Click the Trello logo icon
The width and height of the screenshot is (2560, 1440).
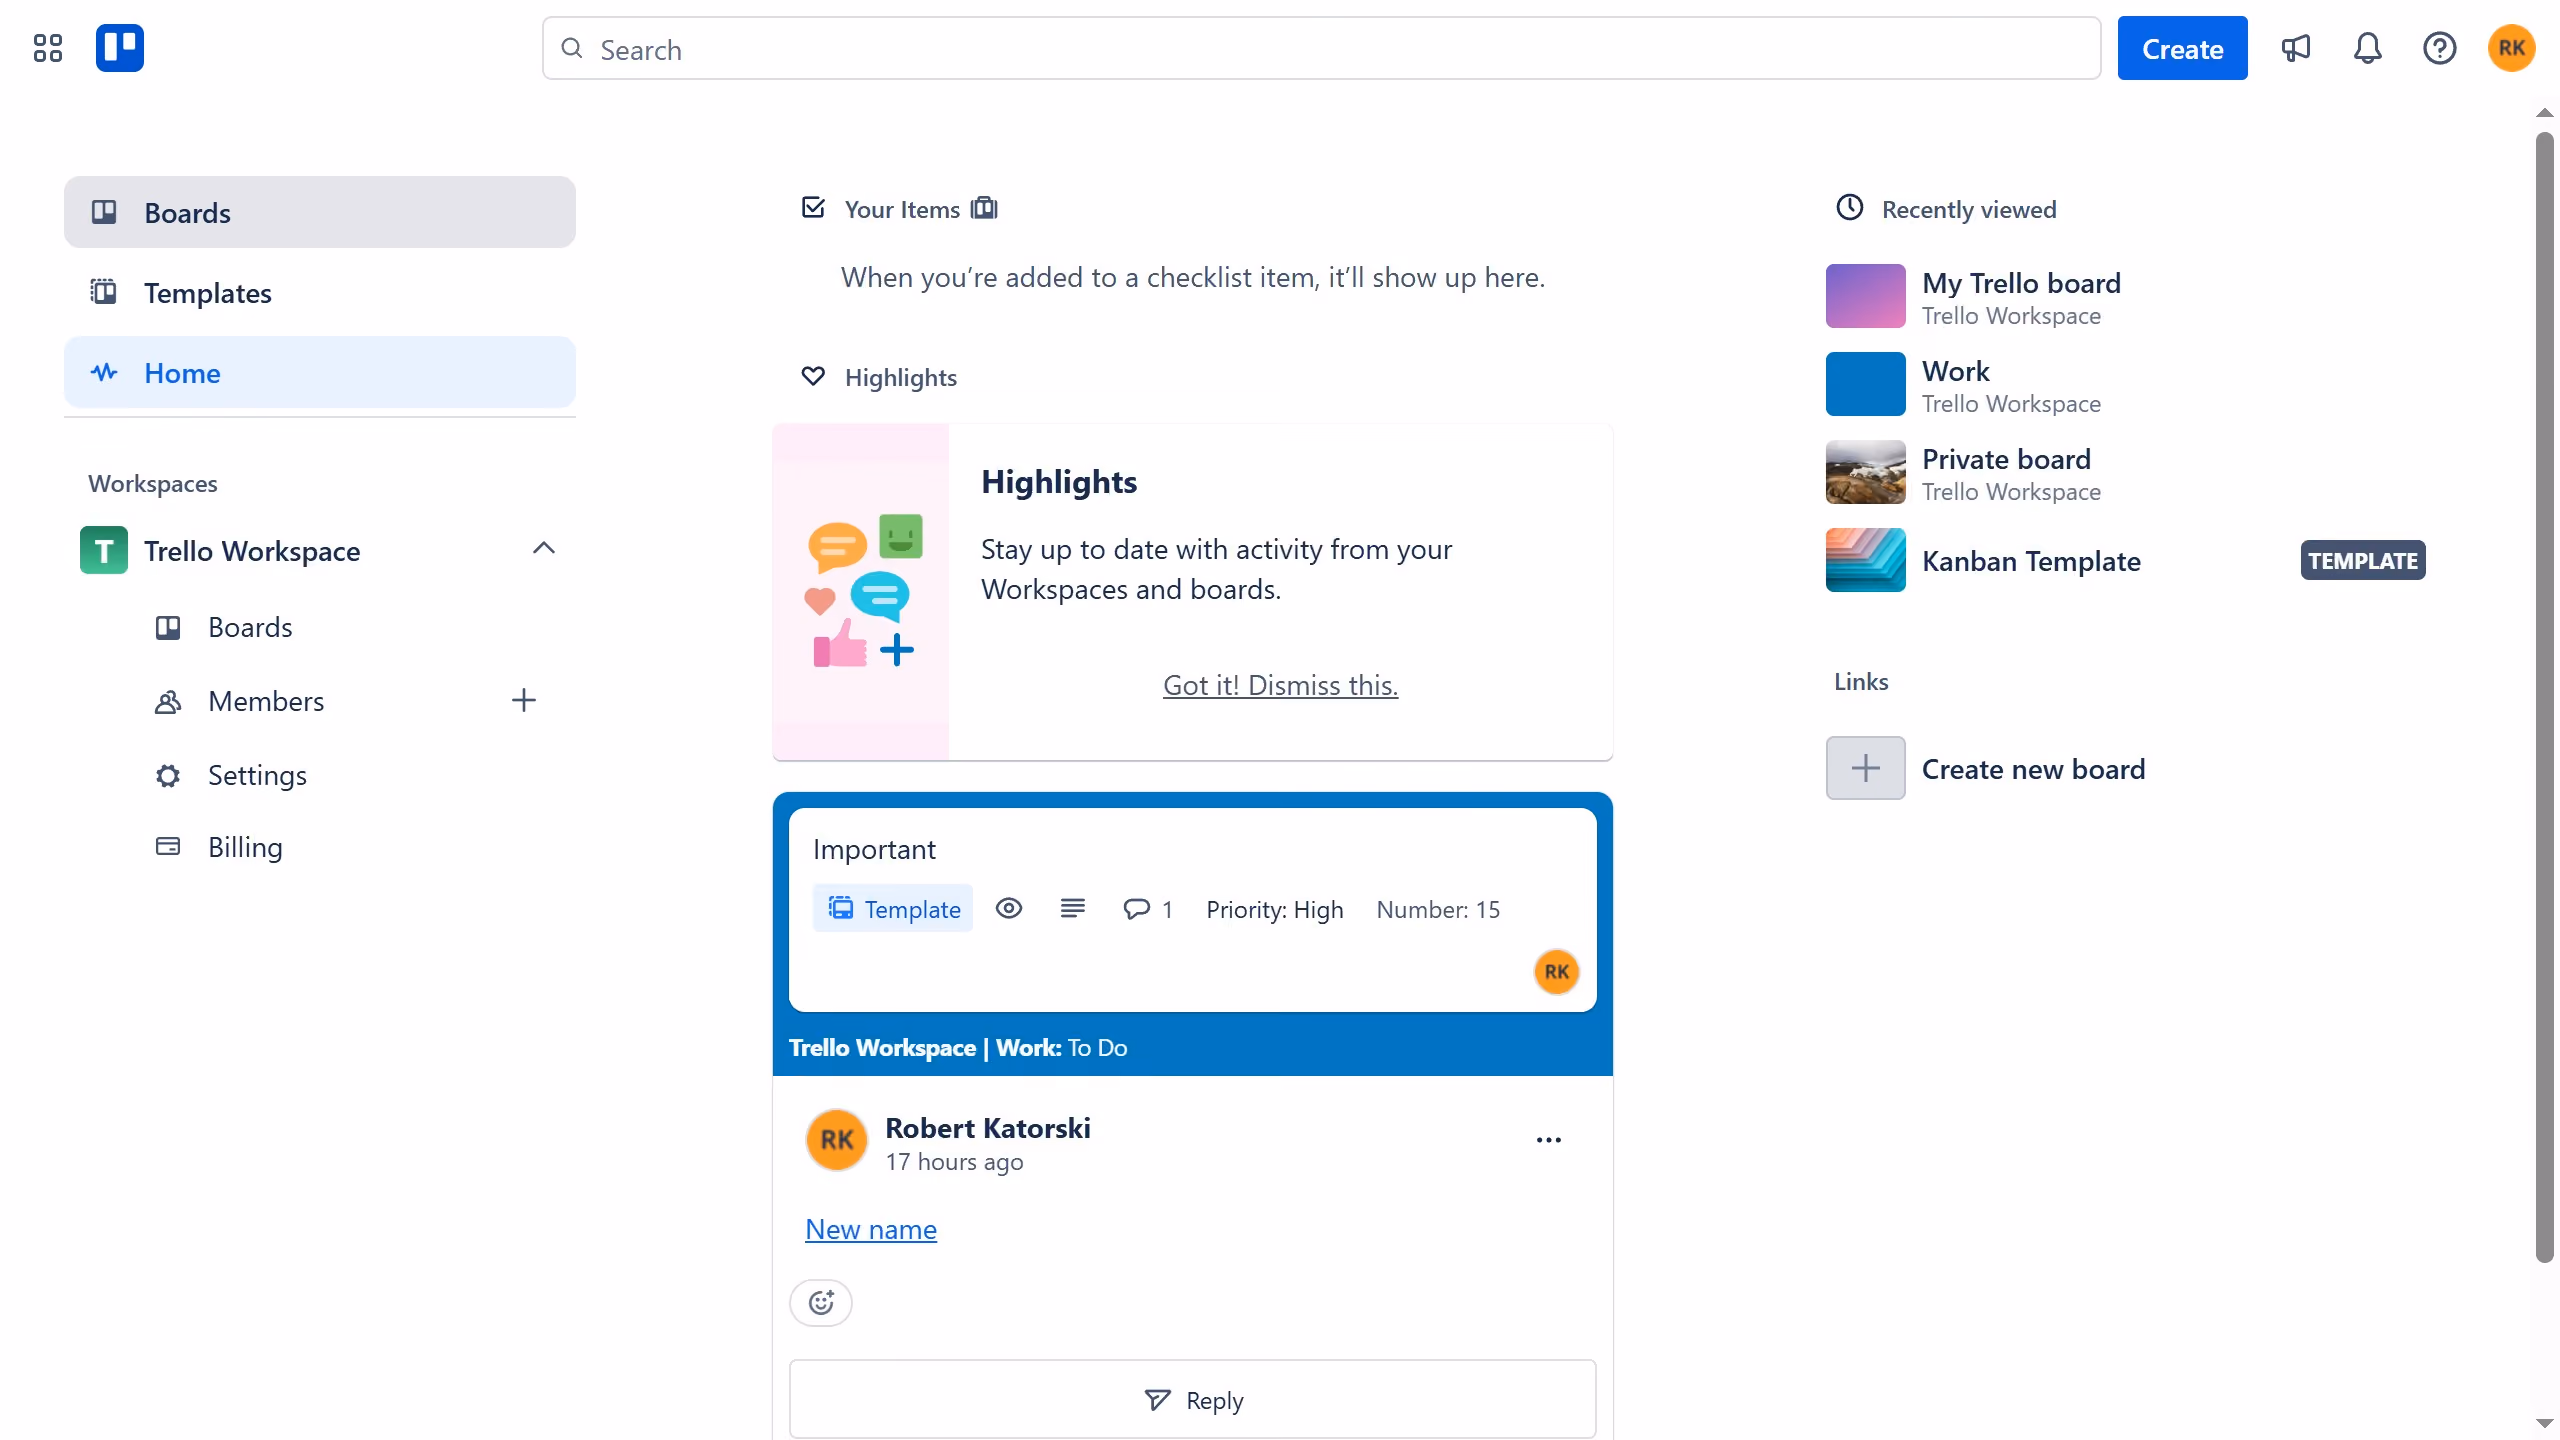[x=120, y=48]
